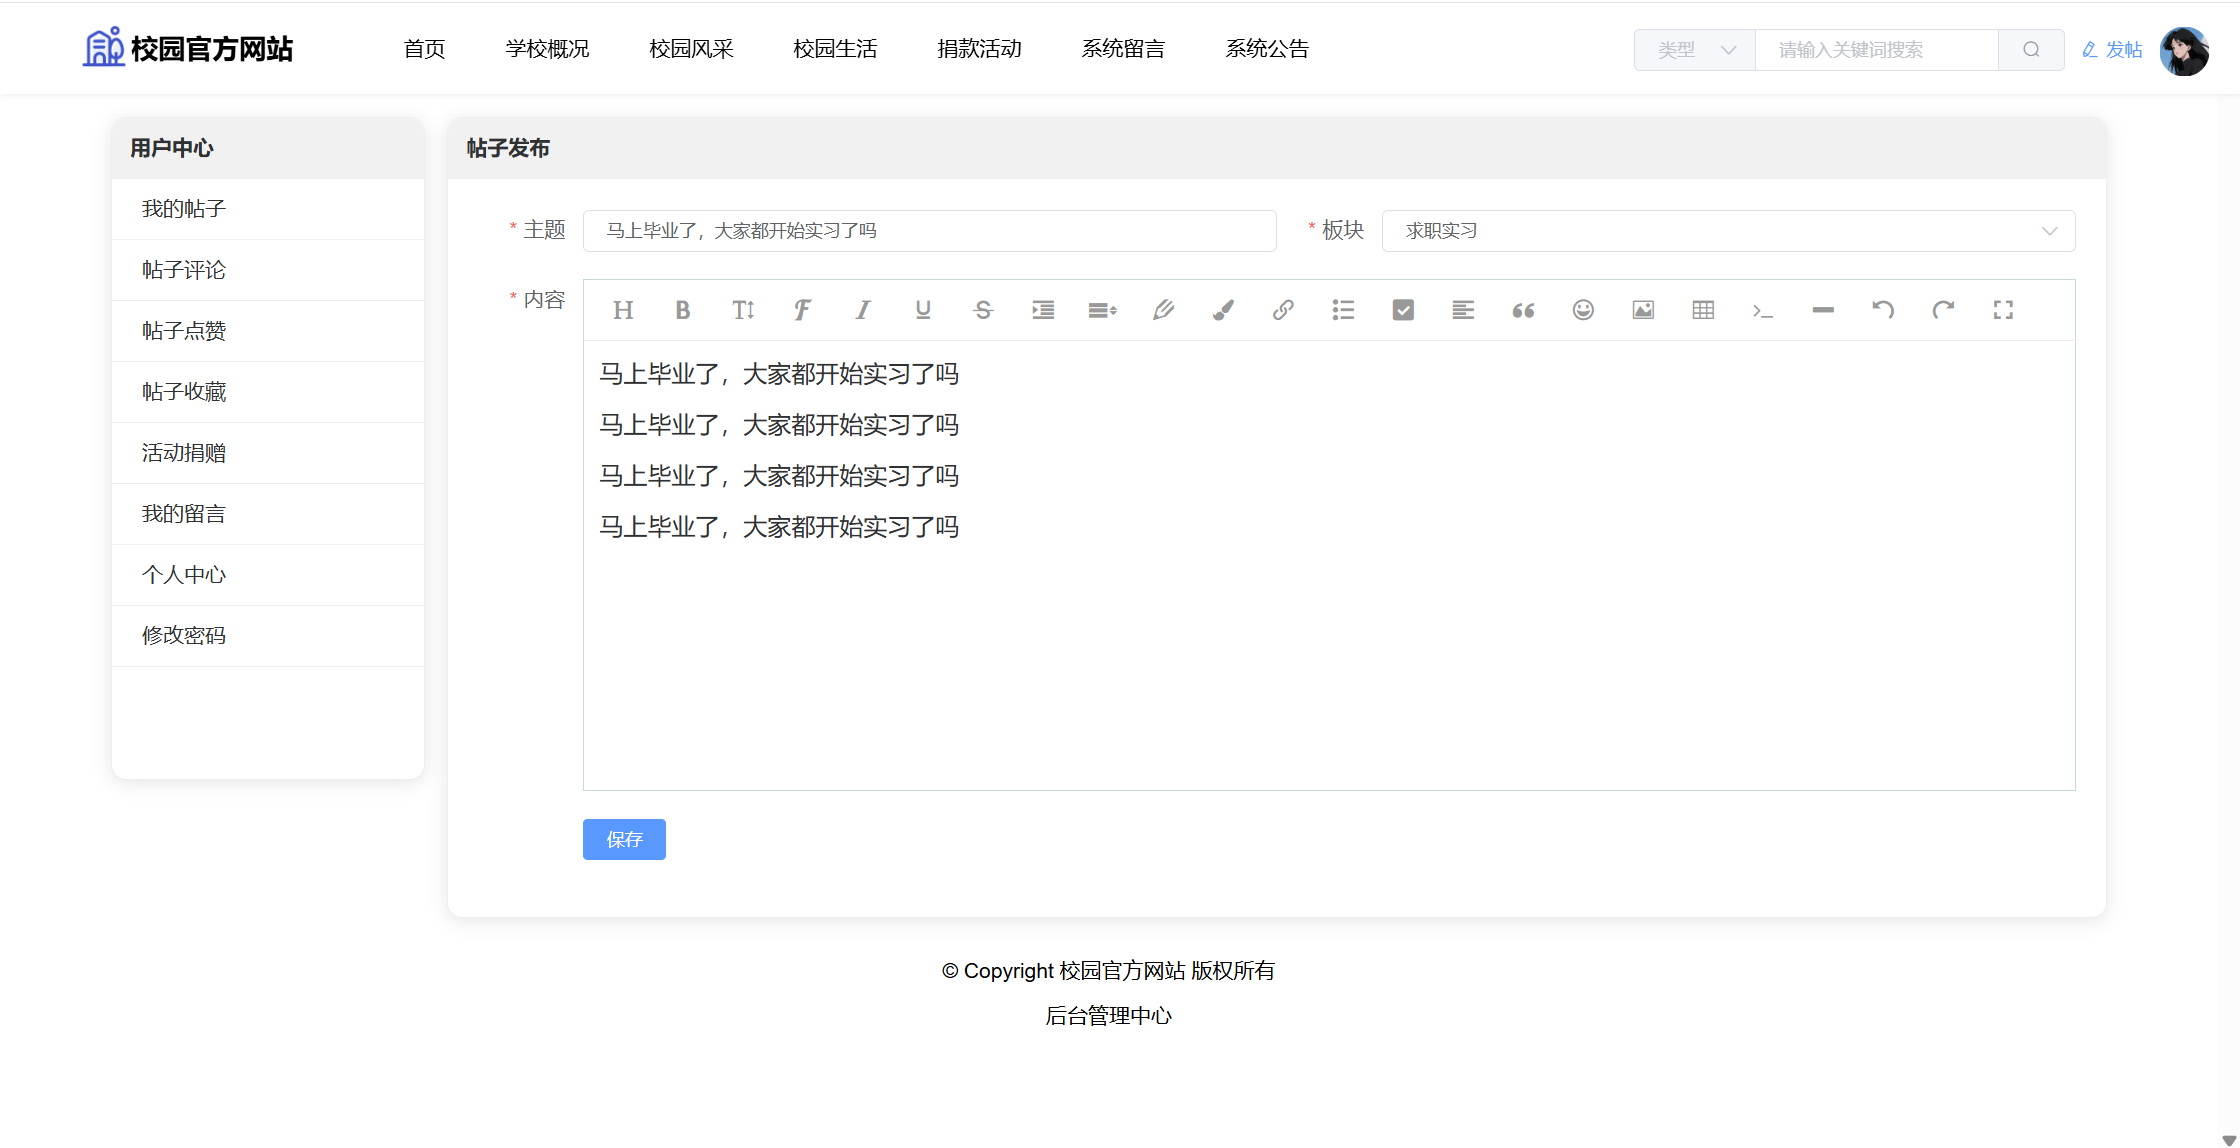The image size is (2240, 1148).
Task: Click the blue 保存 button
Action: [x=624, y=839]
